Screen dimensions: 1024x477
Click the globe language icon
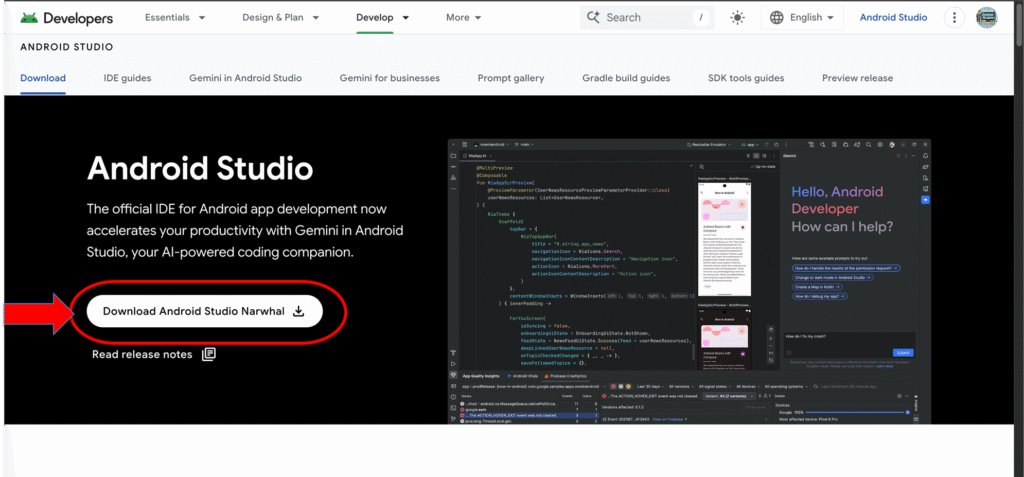coord(777,17)
